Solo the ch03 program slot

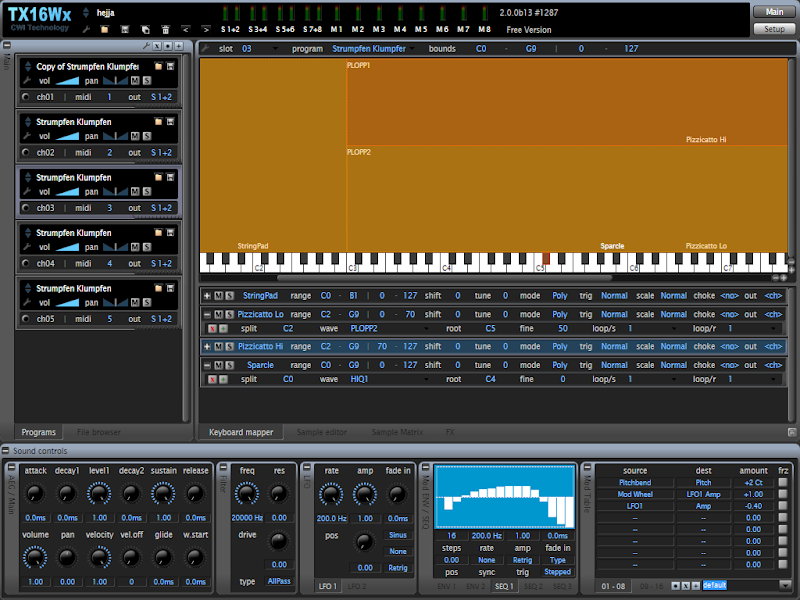(147, 192)
